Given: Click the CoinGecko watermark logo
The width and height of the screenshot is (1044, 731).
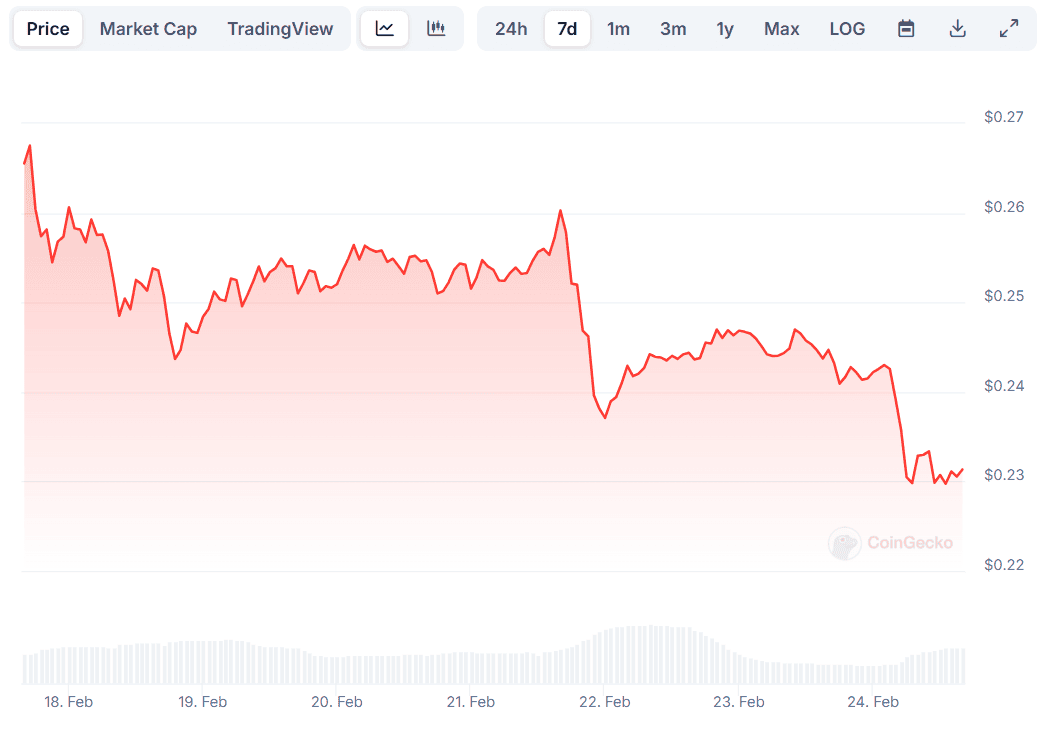Looking at the screenshot, I should click(x=891, y=543).
